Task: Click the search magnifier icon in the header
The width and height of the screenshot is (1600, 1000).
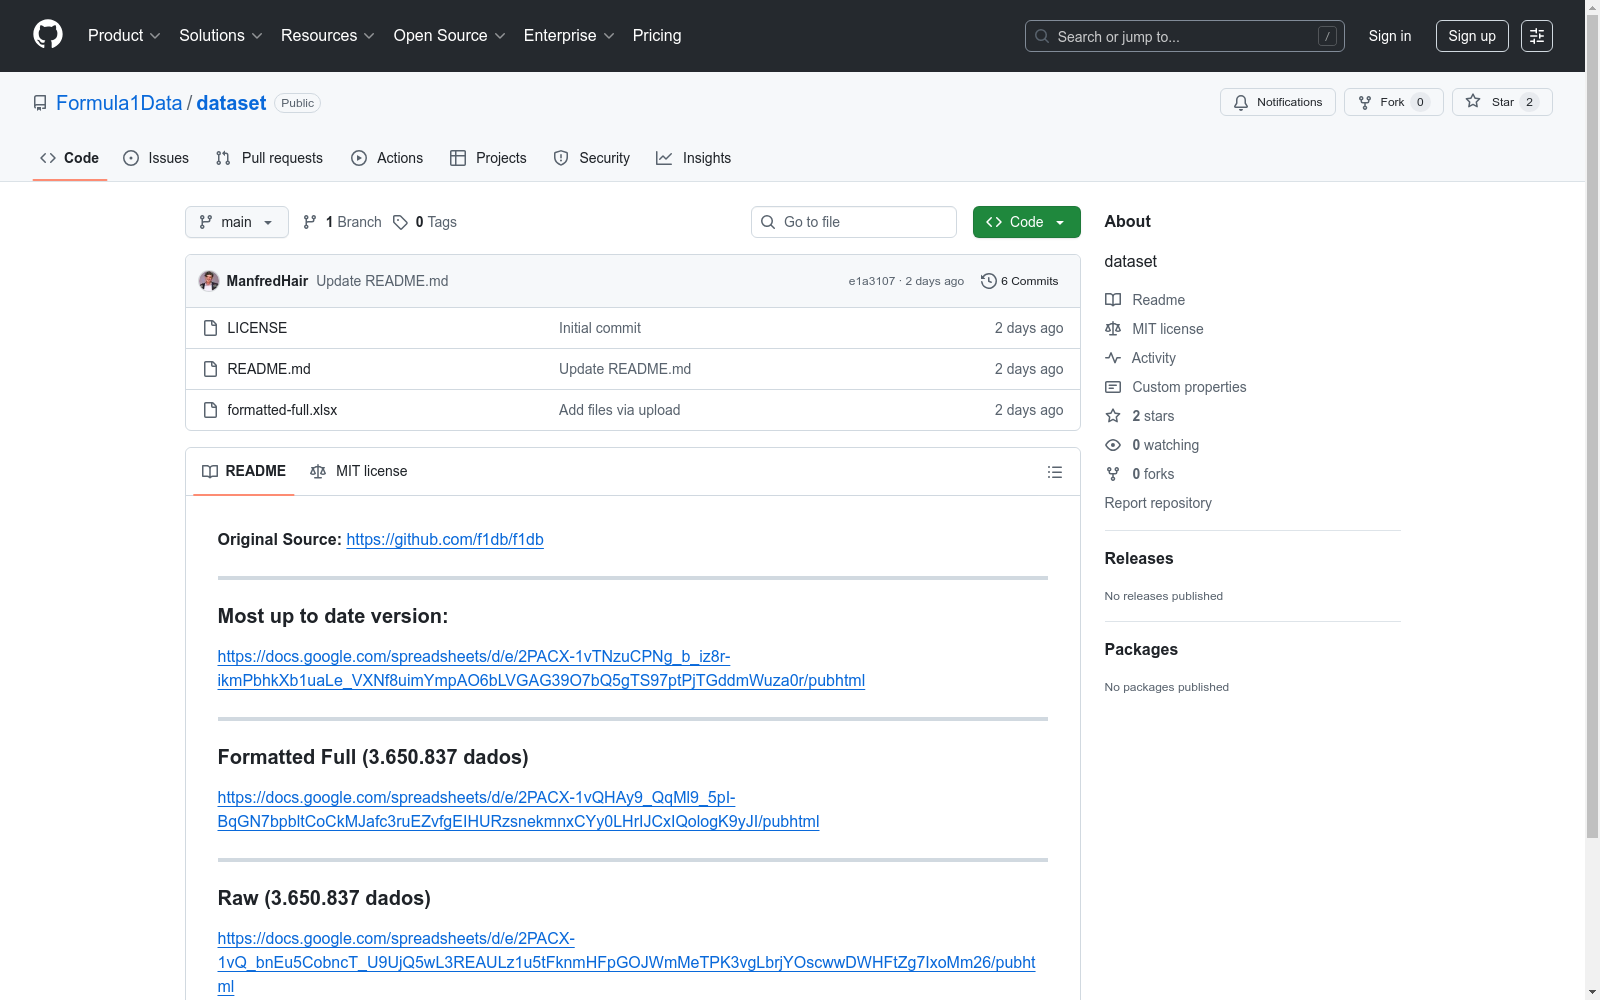Action: pyautogui.click(x=1042, y=36)
